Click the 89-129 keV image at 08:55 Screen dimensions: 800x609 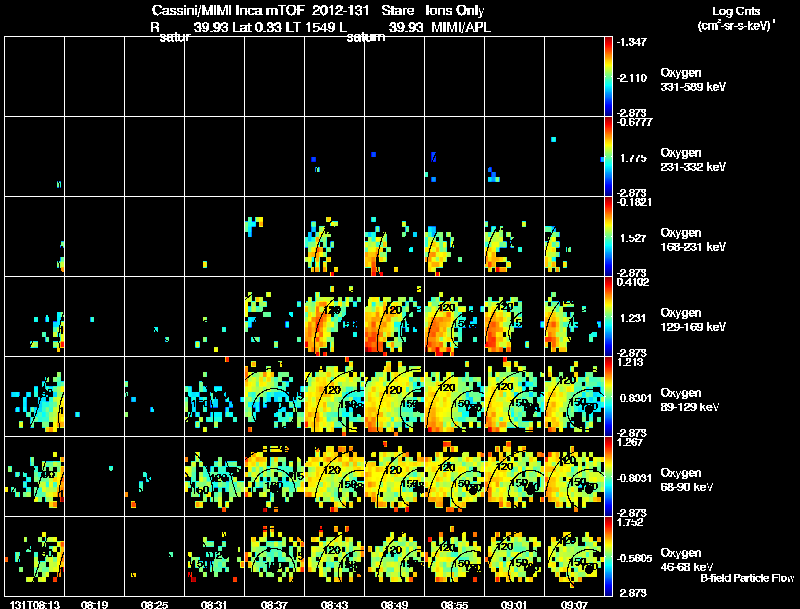point(455,396)
